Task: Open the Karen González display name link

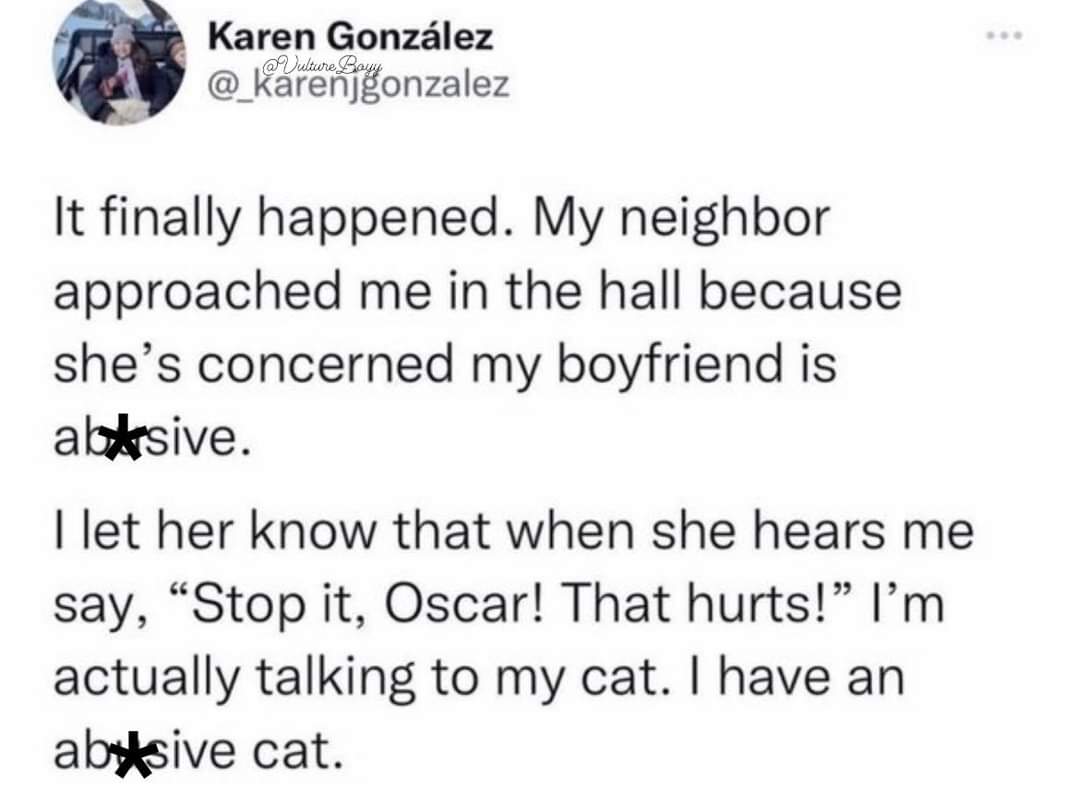Action: [350, 37]
